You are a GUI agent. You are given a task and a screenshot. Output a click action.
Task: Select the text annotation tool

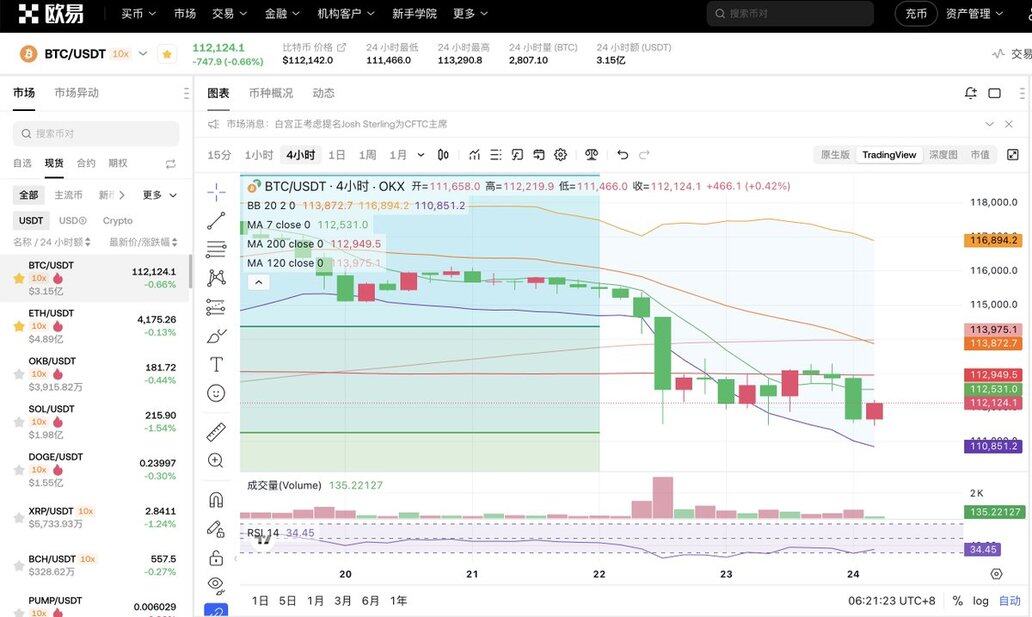point(216,364)
